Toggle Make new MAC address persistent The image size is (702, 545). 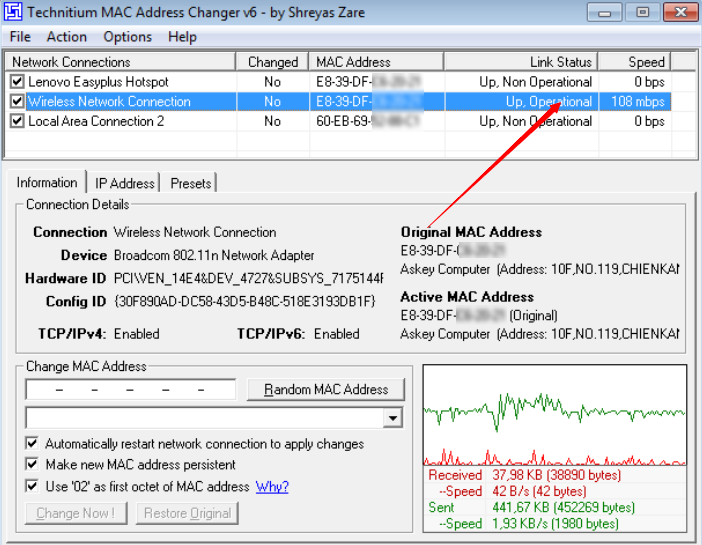click(32, 464)
